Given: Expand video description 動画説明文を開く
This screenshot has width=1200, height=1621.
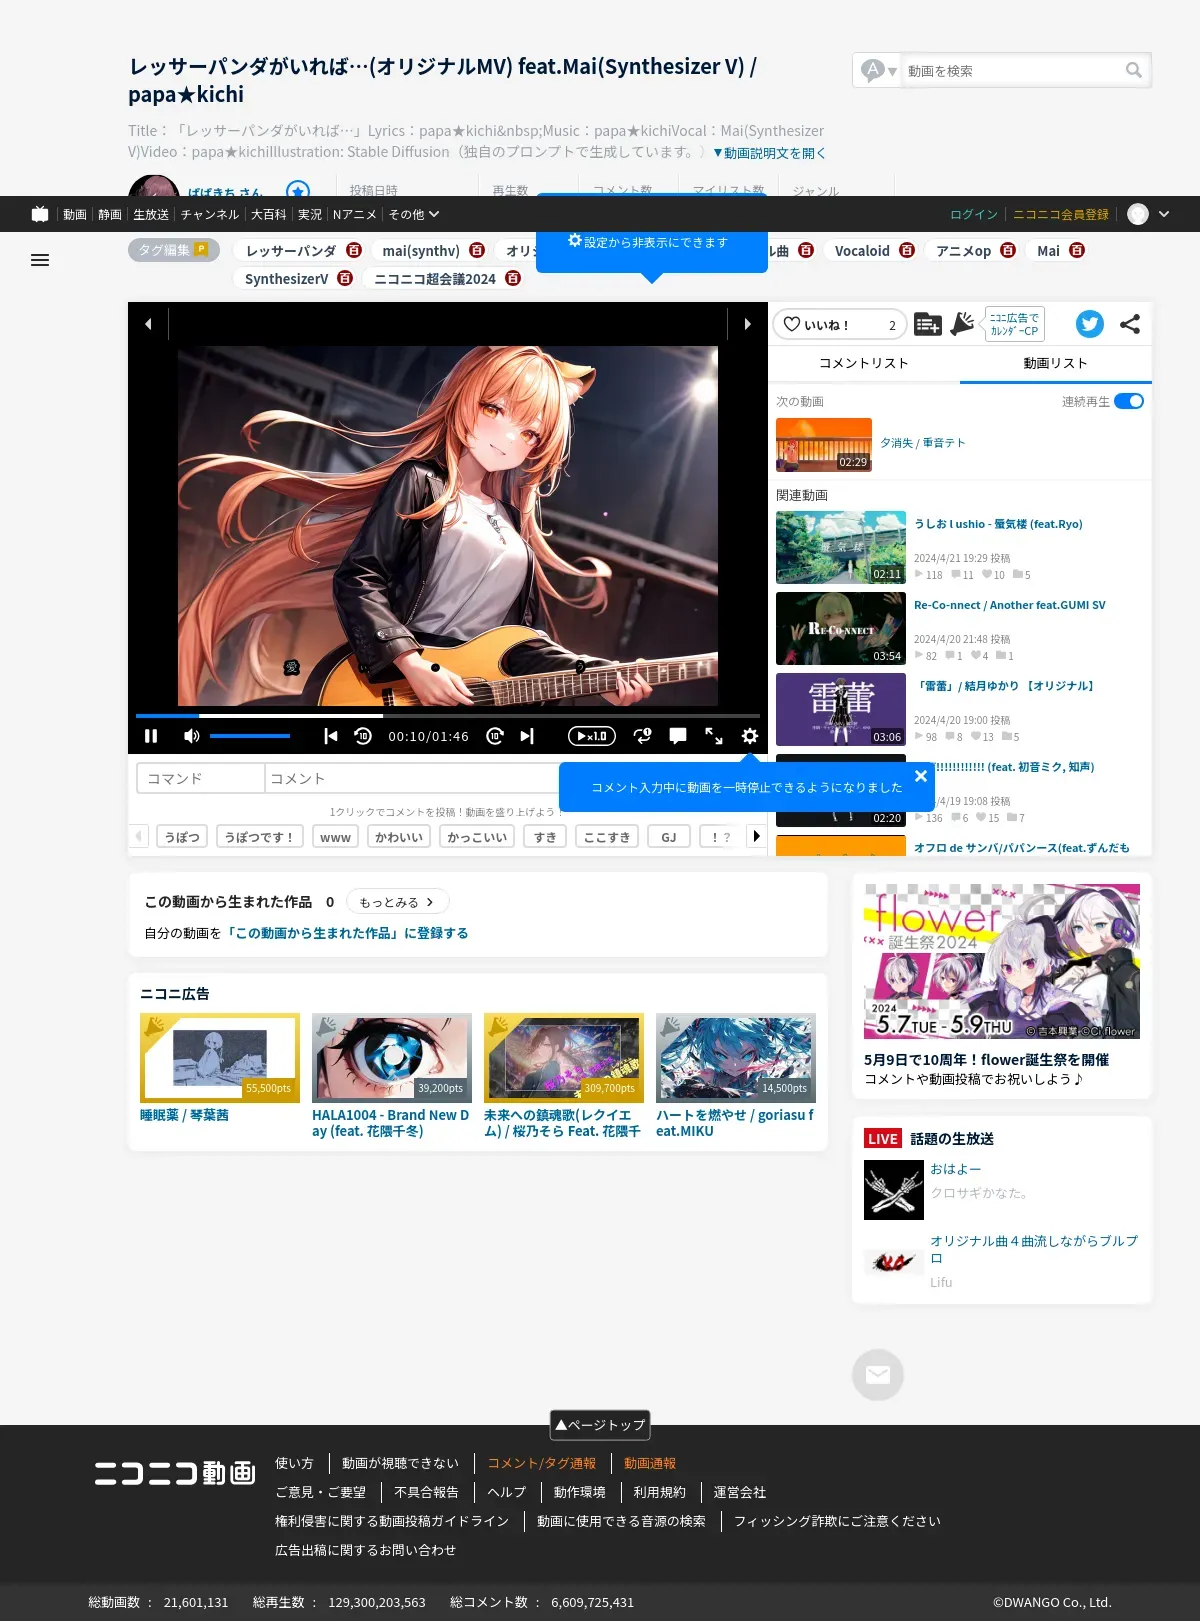Looking at the screenshot, I should tap(769, 153).
